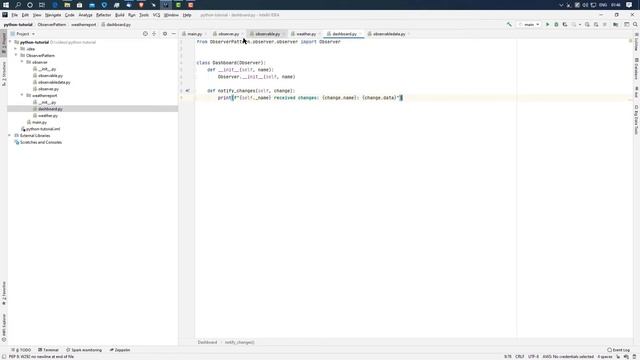Image resolution: width=640 pixels, height=360 pixels.
Task: Click notify_changes() in editor breadcrumb
Action: point(240,342)
